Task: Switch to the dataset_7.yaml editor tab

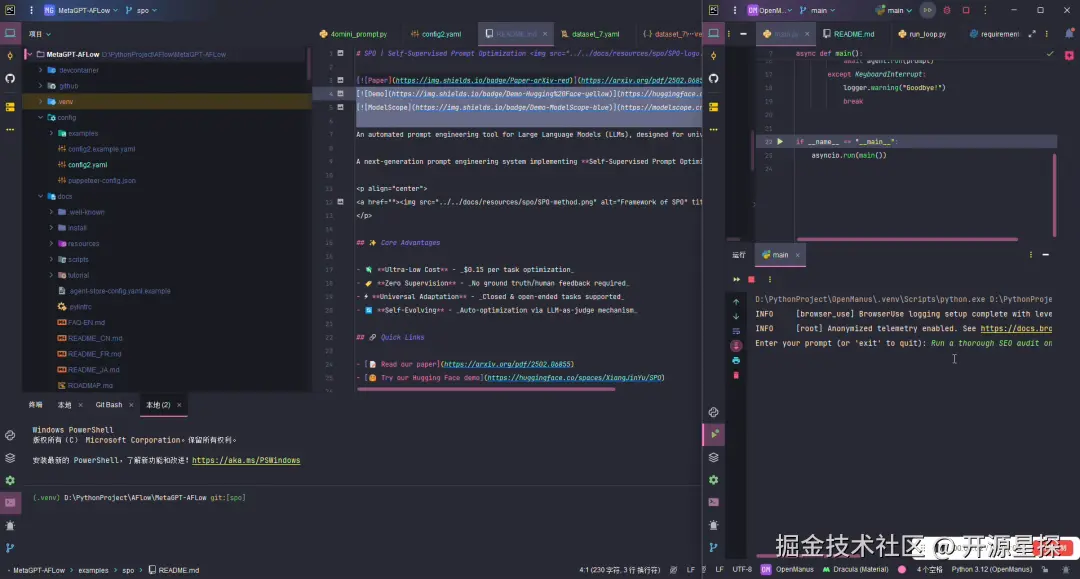Action: 590,34
